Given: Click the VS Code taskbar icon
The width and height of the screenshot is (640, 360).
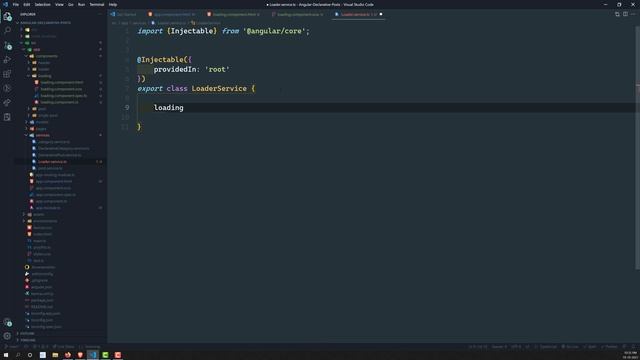Looking at the screenshot, I should (x=93, y=355).
